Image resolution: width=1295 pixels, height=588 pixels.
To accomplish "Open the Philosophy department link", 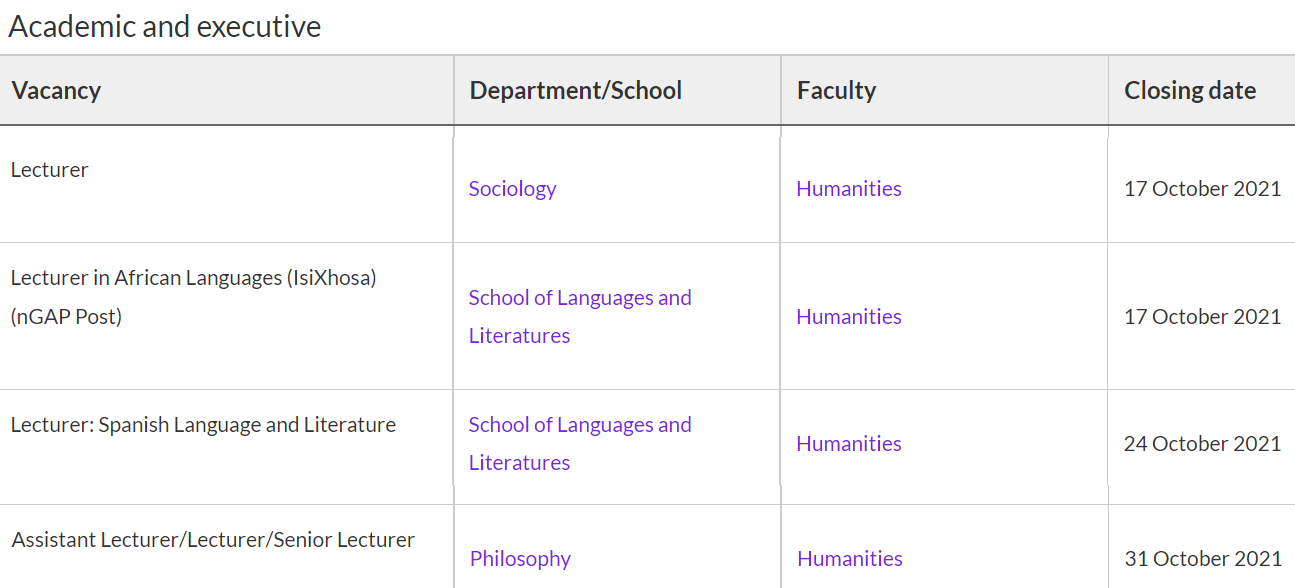I will click(x=520, y=558).
